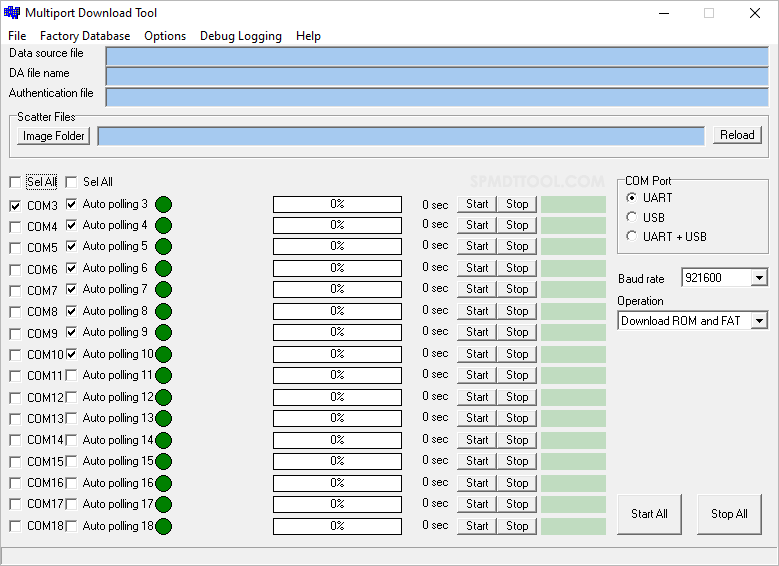
Task: Close the Multiport Download Tool window
Action: 755,13
